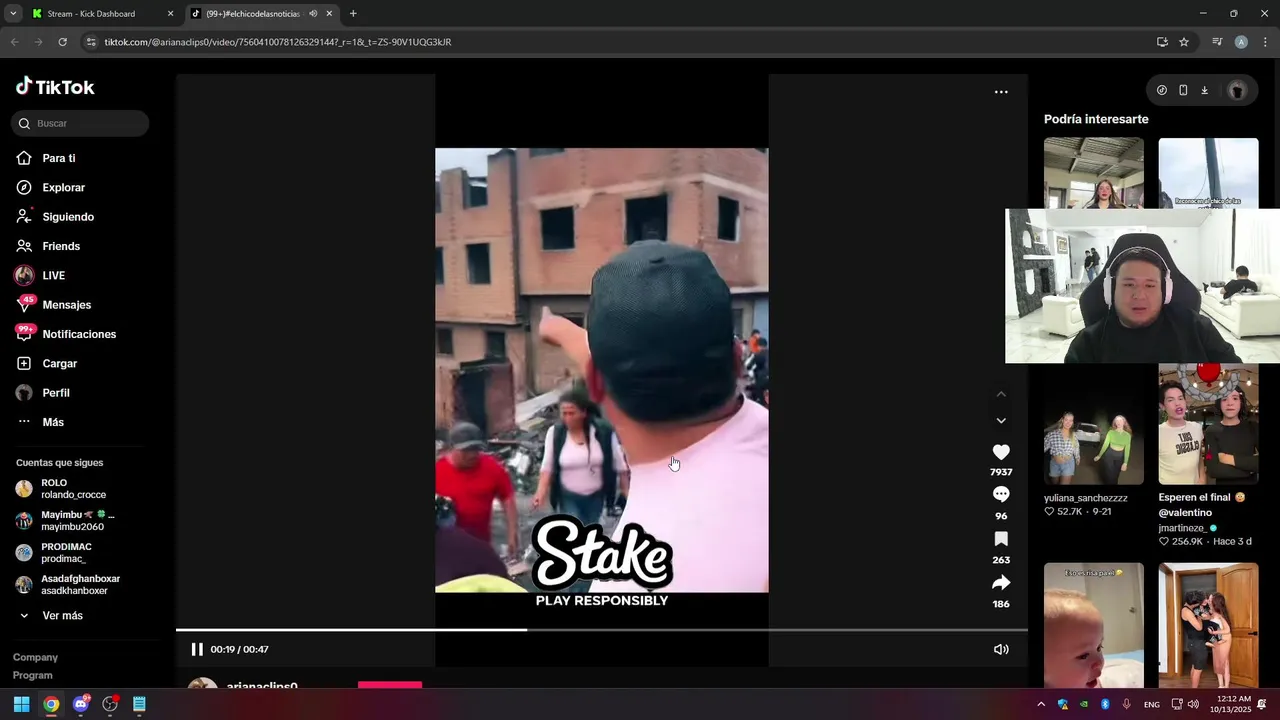Click TikTok coins icon at top right
This screenshot has width=1280, height=720.
coord(1162,90)
